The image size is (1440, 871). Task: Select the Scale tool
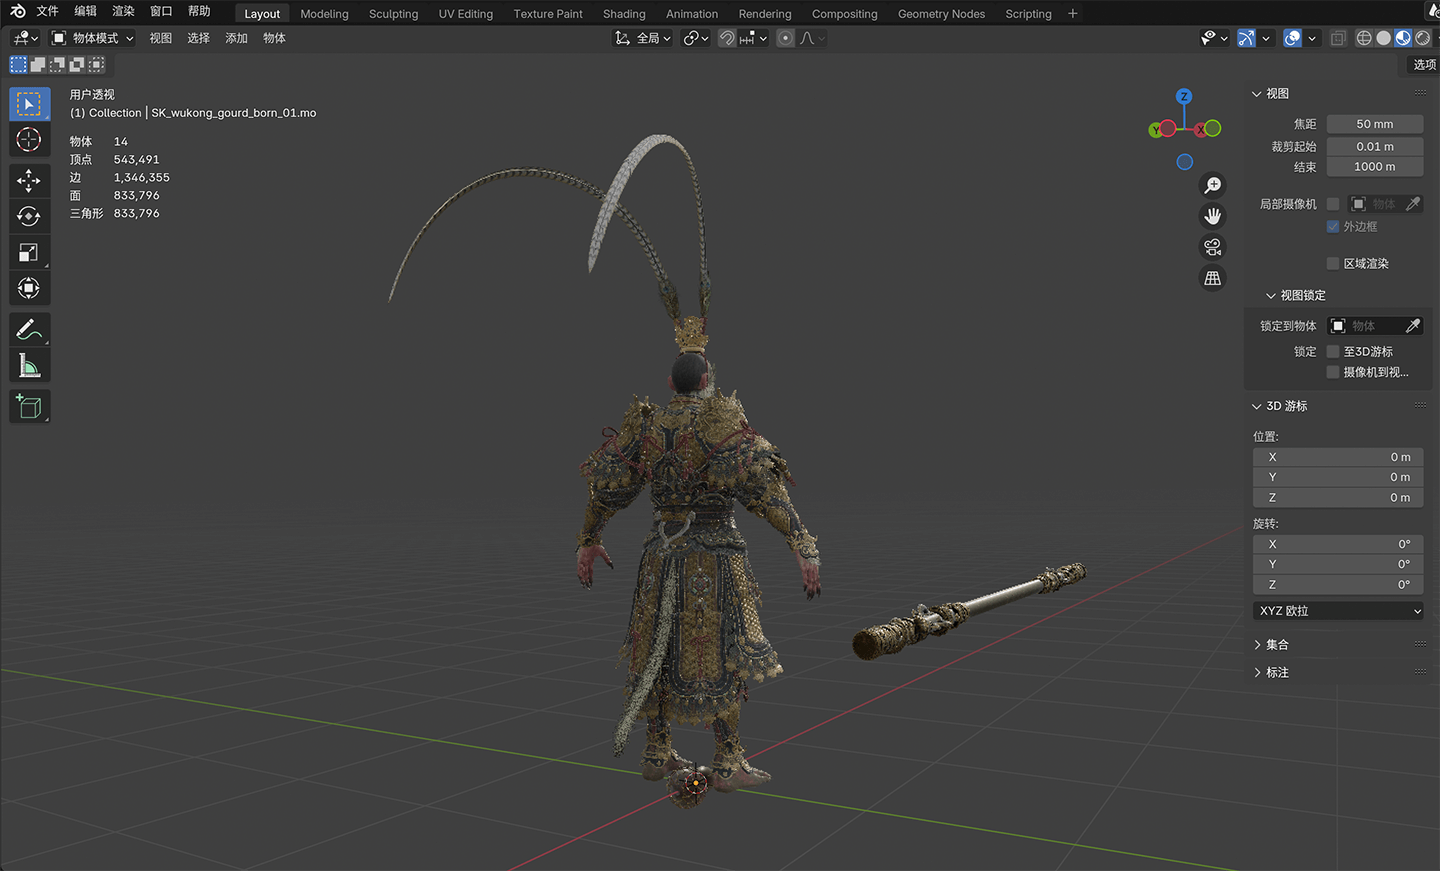[29, 253]
